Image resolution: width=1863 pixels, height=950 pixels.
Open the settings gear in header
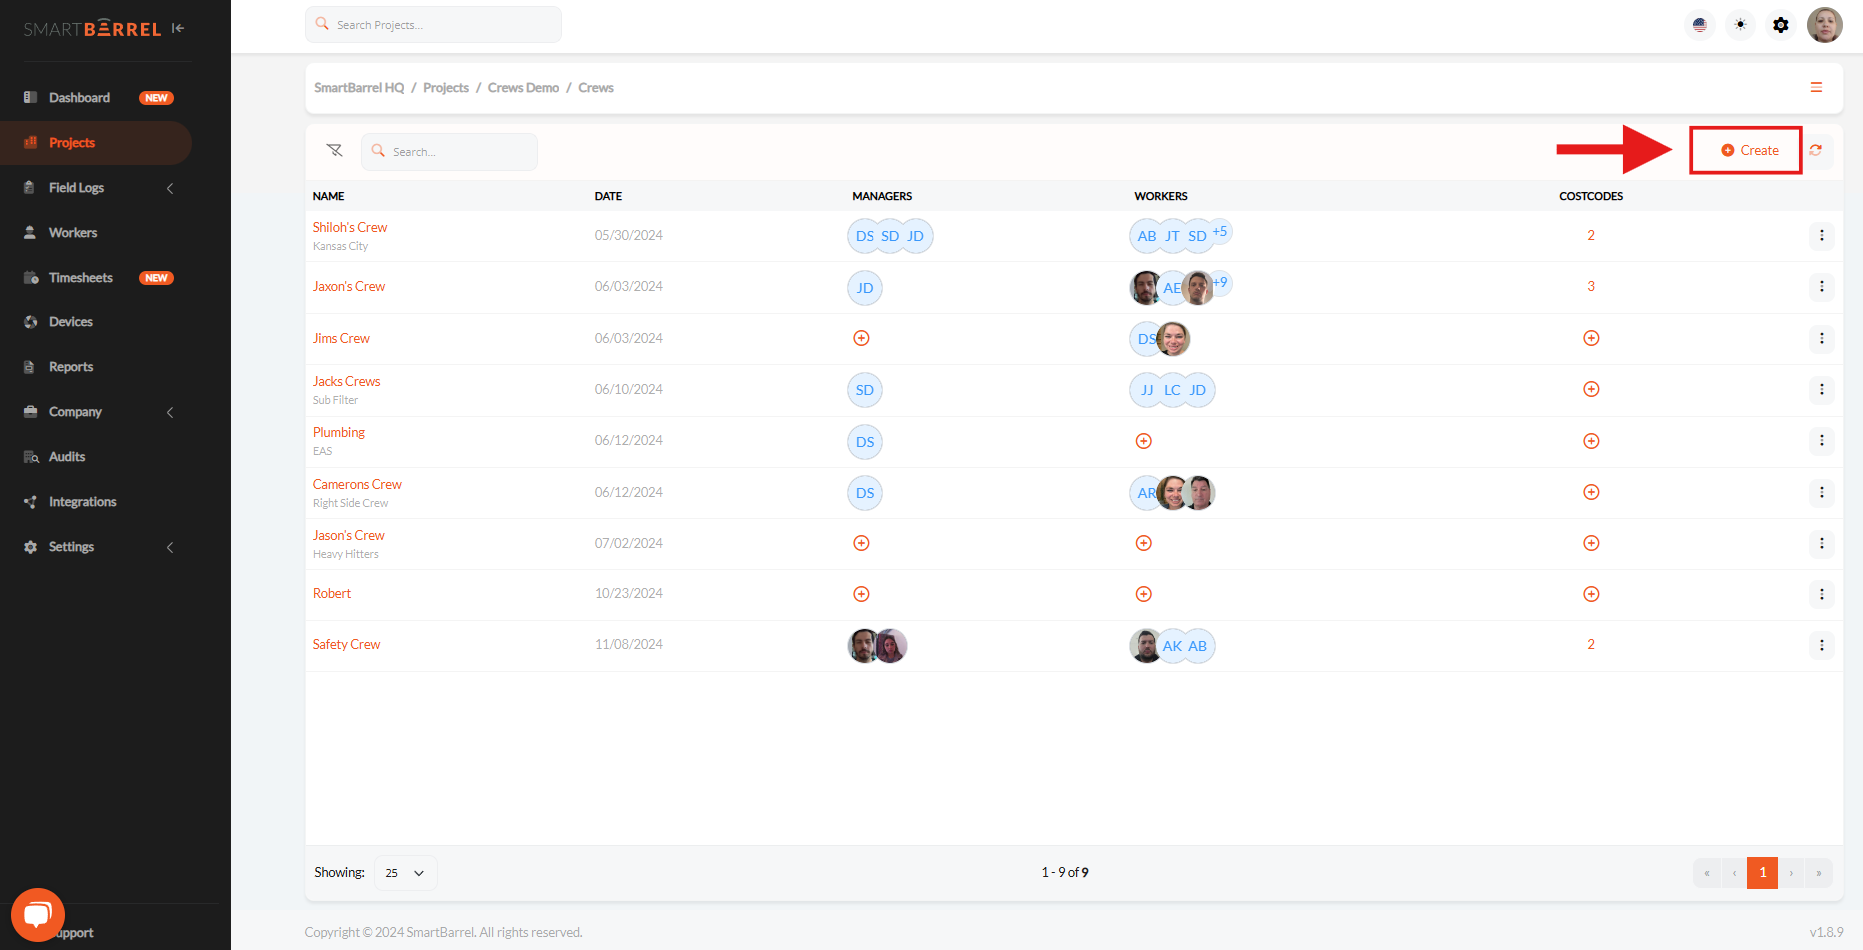[1781, 25]
